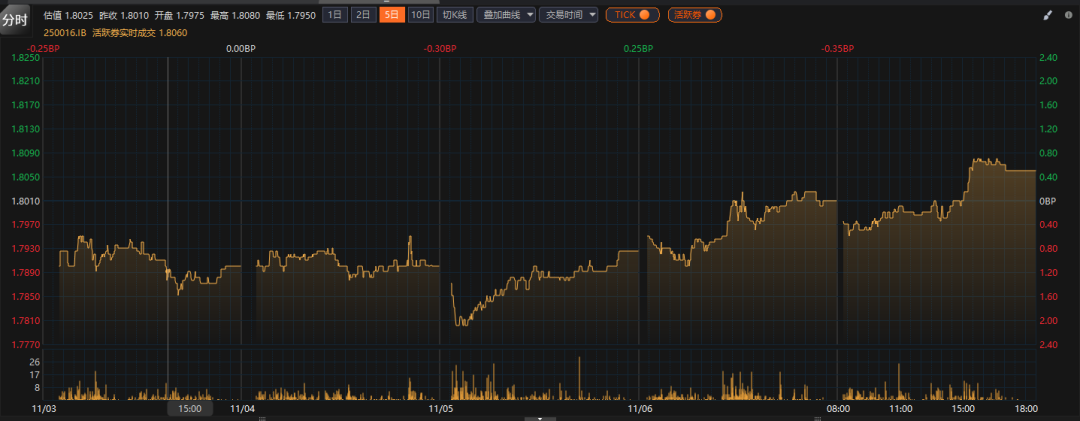Expand the 叠加曲线 dropdown

point(505,15)
